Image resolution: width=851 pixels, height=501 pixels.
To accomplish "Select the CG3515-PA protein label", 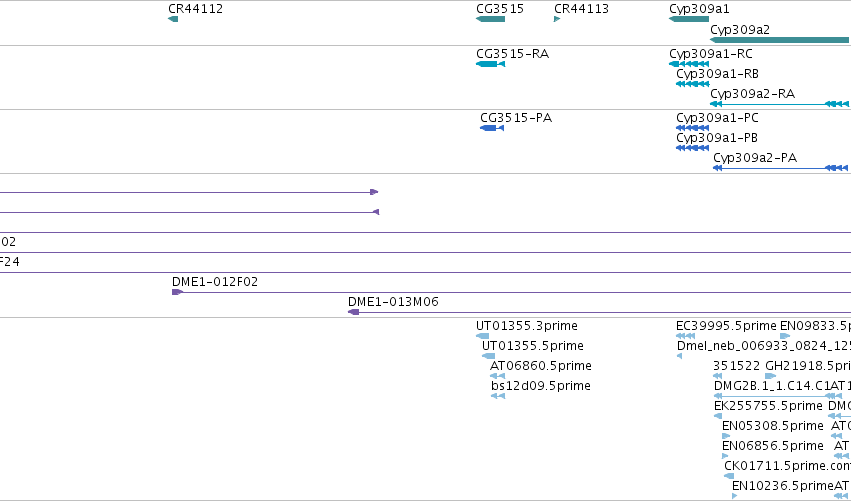I will pos(516,118).
